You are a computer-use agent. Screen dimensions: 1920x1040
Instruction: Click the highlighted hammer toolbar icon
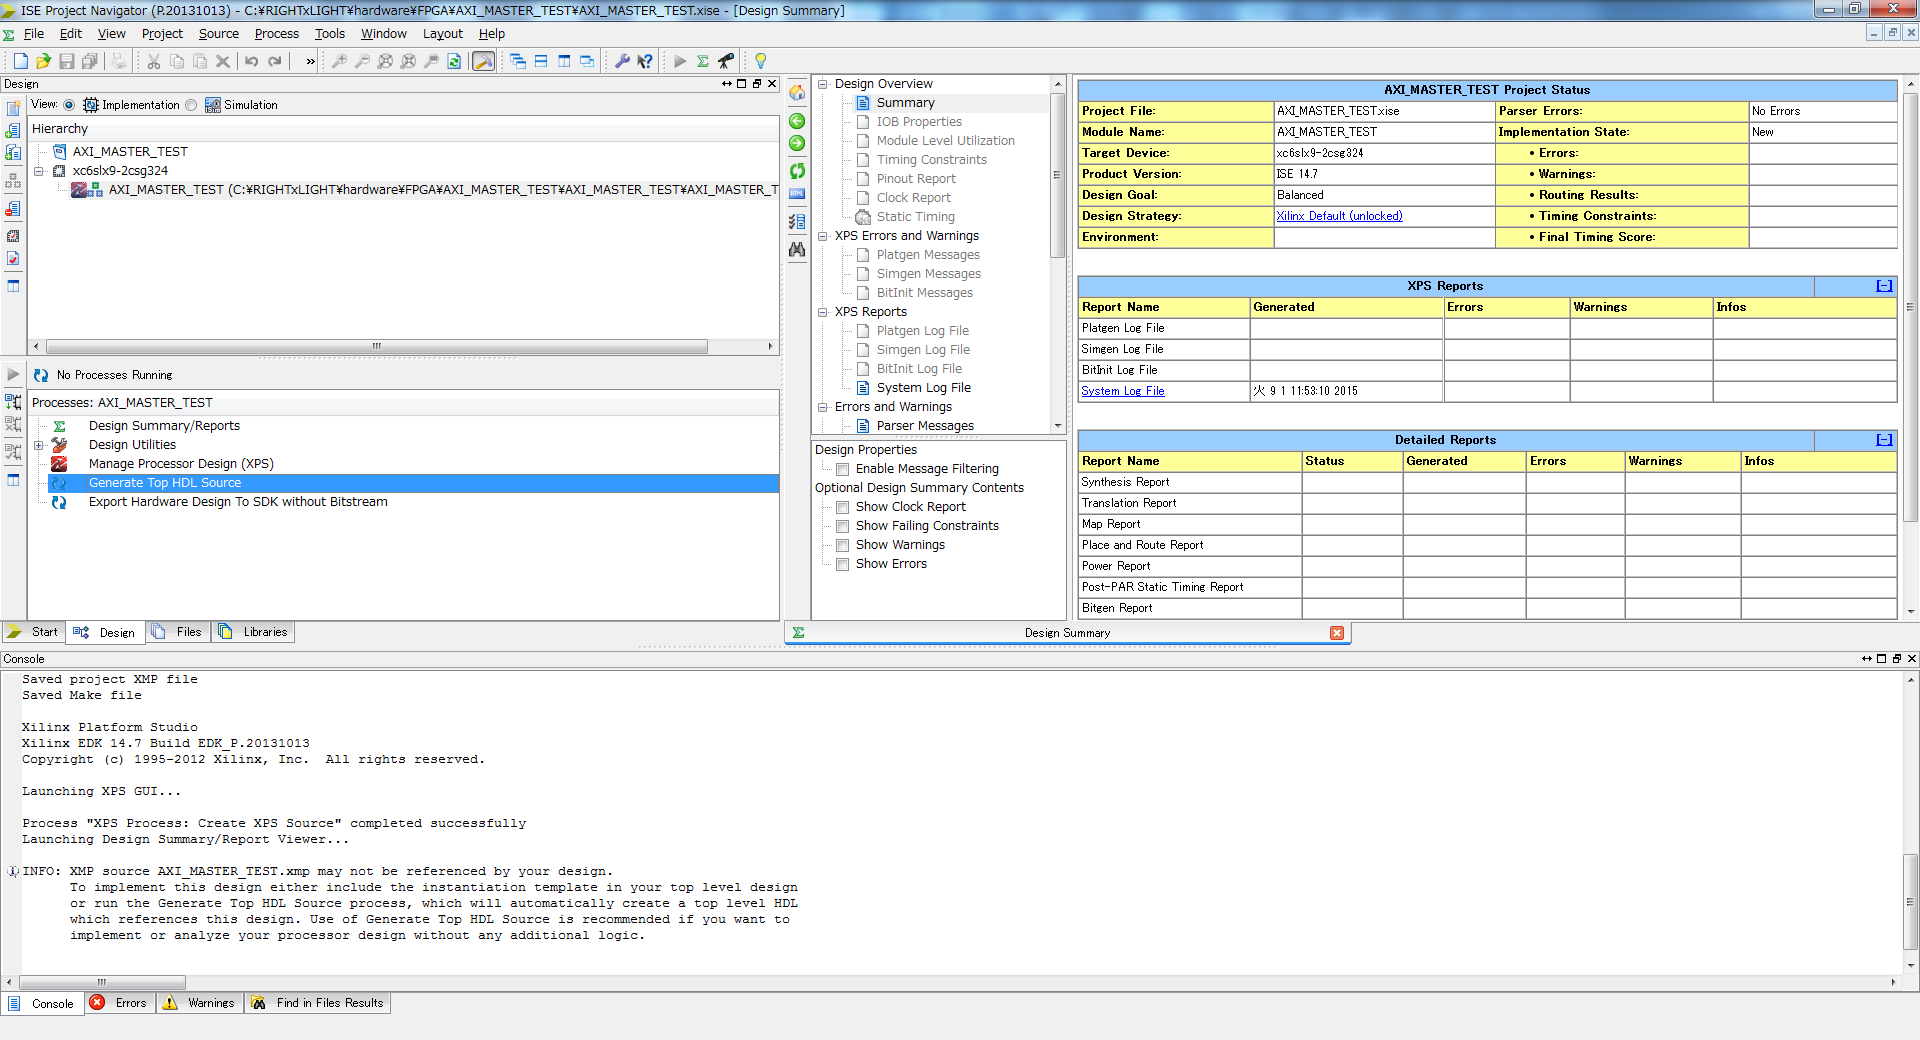[x=483, y=61]
